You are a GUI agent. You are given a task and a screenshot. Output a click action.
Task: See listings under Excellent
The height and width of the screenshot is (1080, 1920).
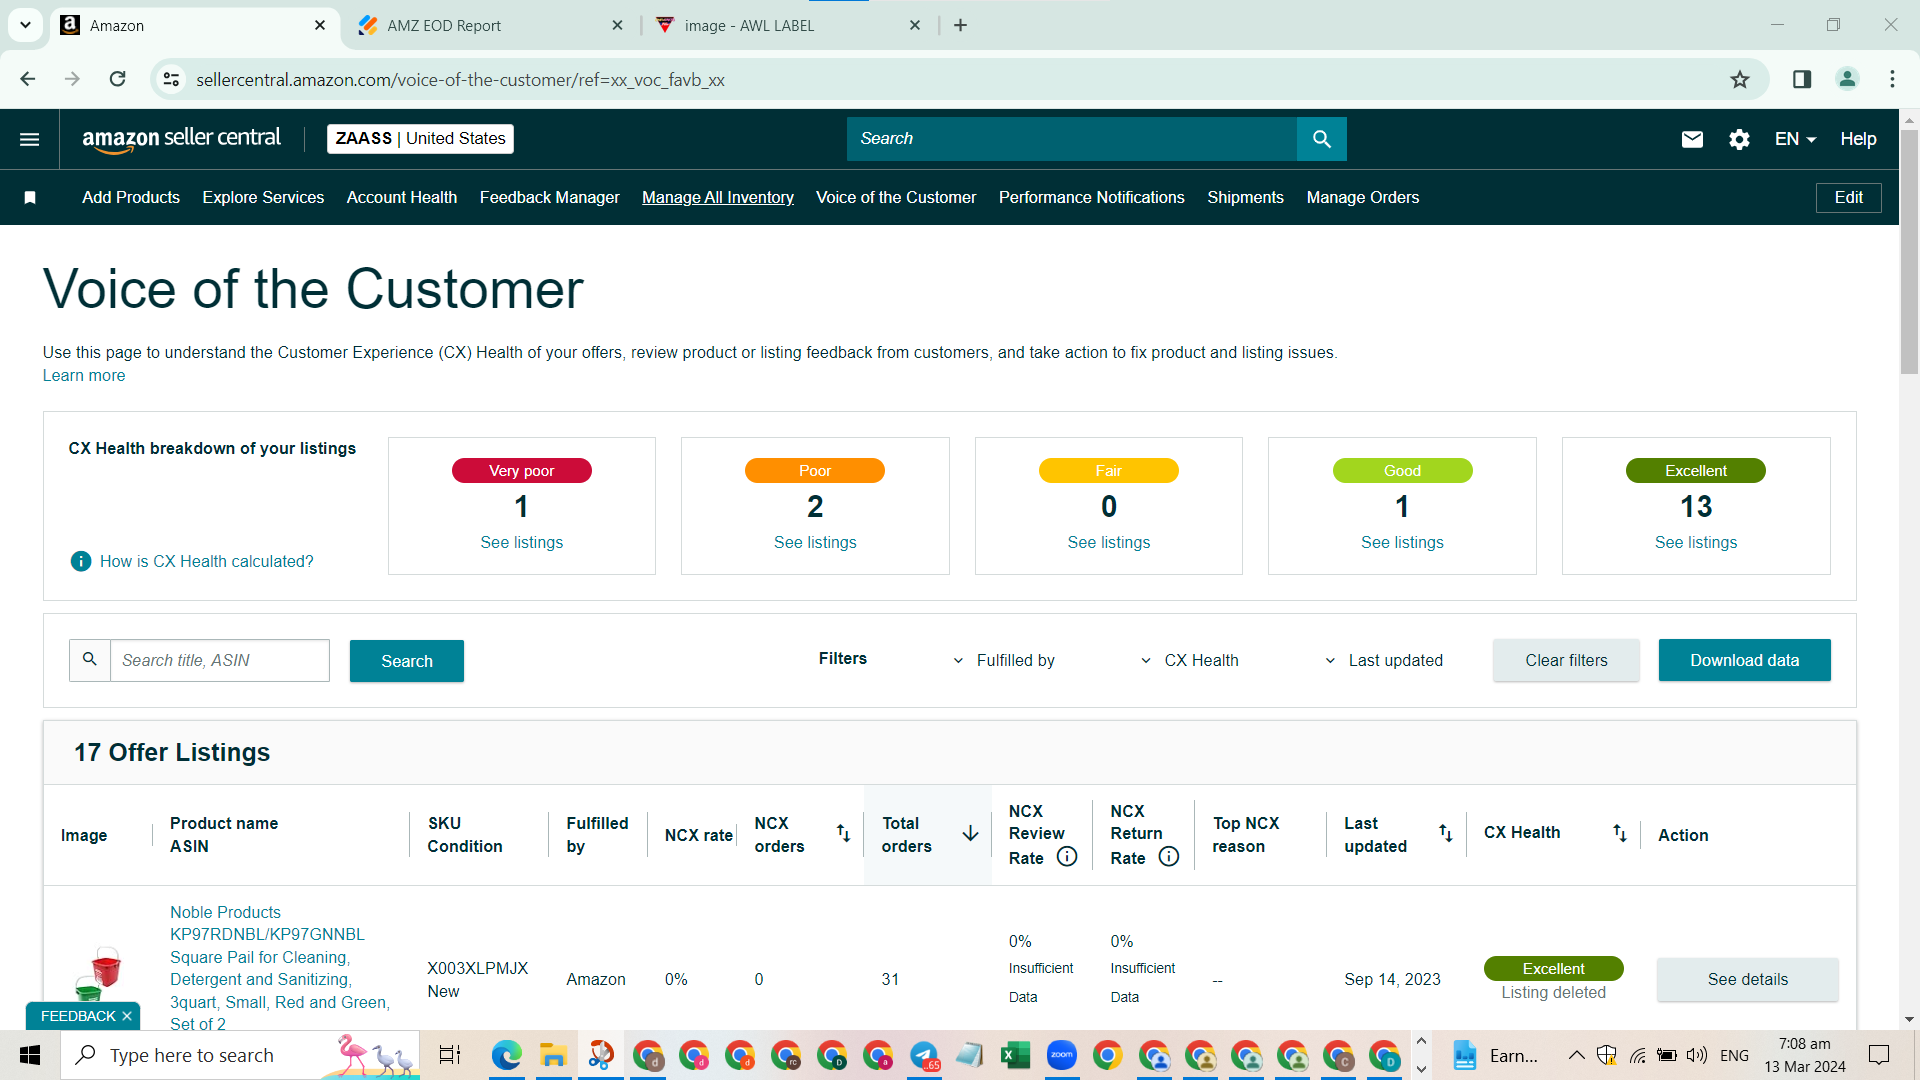coord(1696,543)
